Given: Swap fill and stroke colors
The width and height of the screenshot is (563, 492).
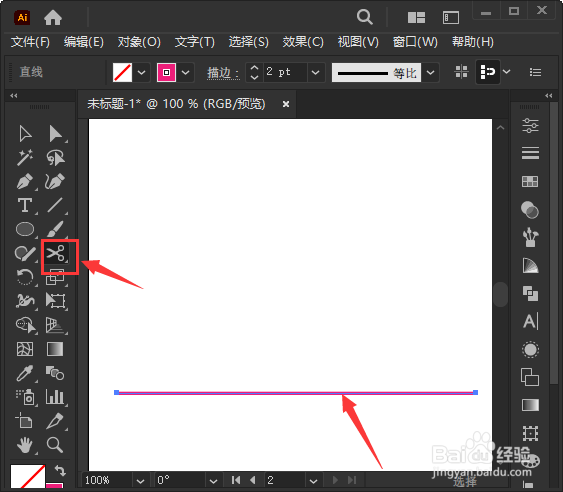Looking at the screenshot, I should point(60,470).
